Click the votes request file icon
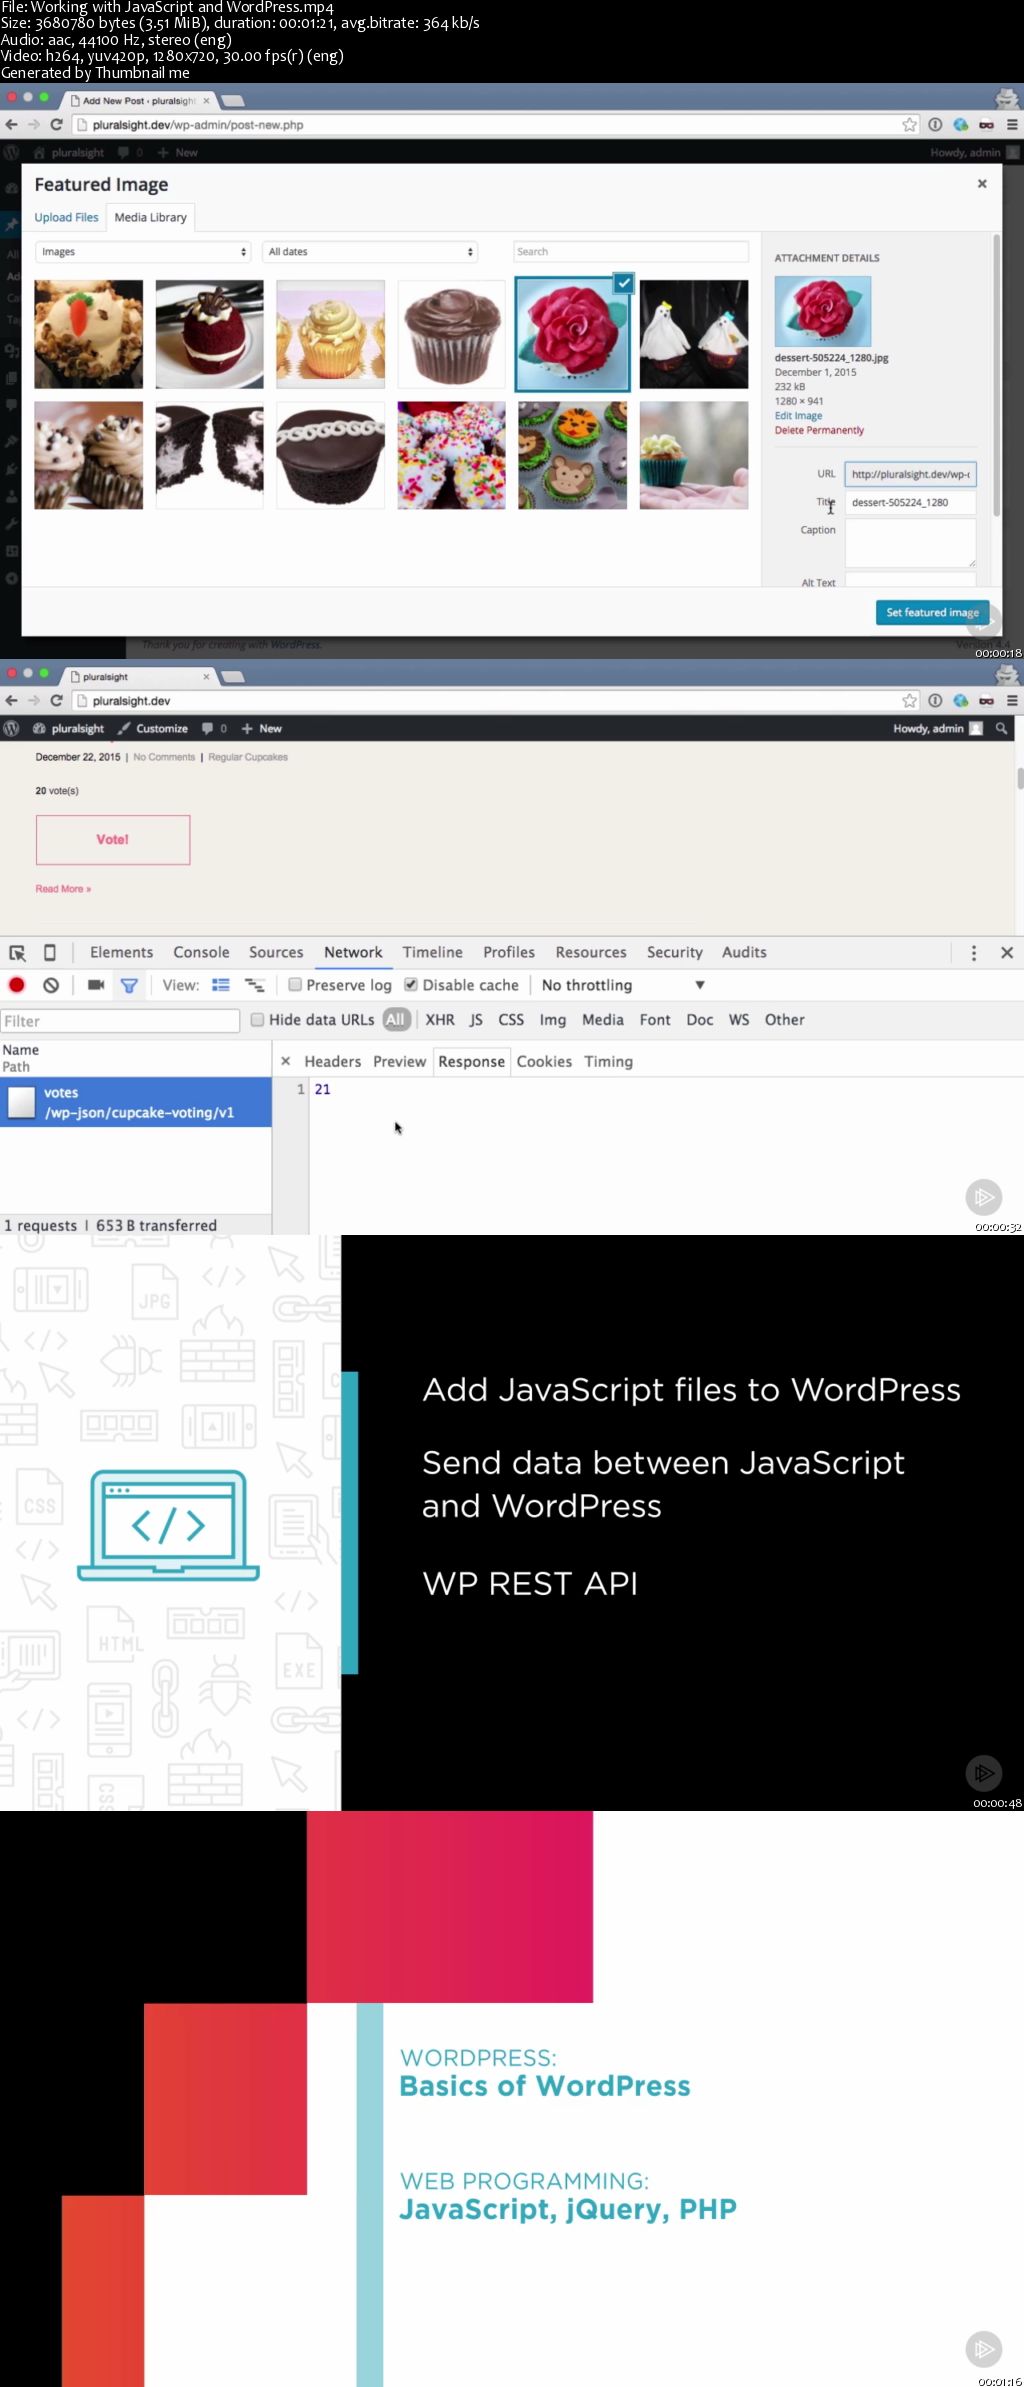 22,1102
